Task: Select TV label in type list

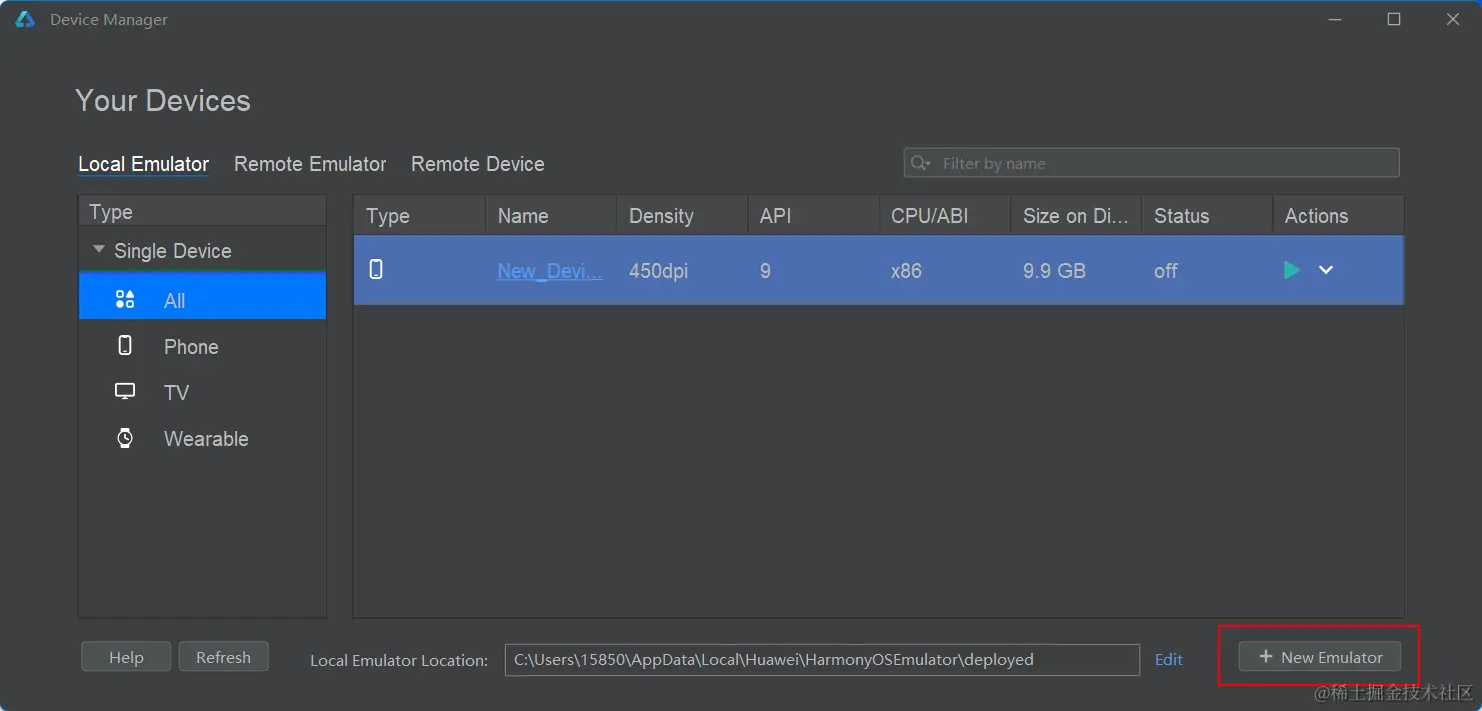Action: pyautogui.click(x=176, y=393)
